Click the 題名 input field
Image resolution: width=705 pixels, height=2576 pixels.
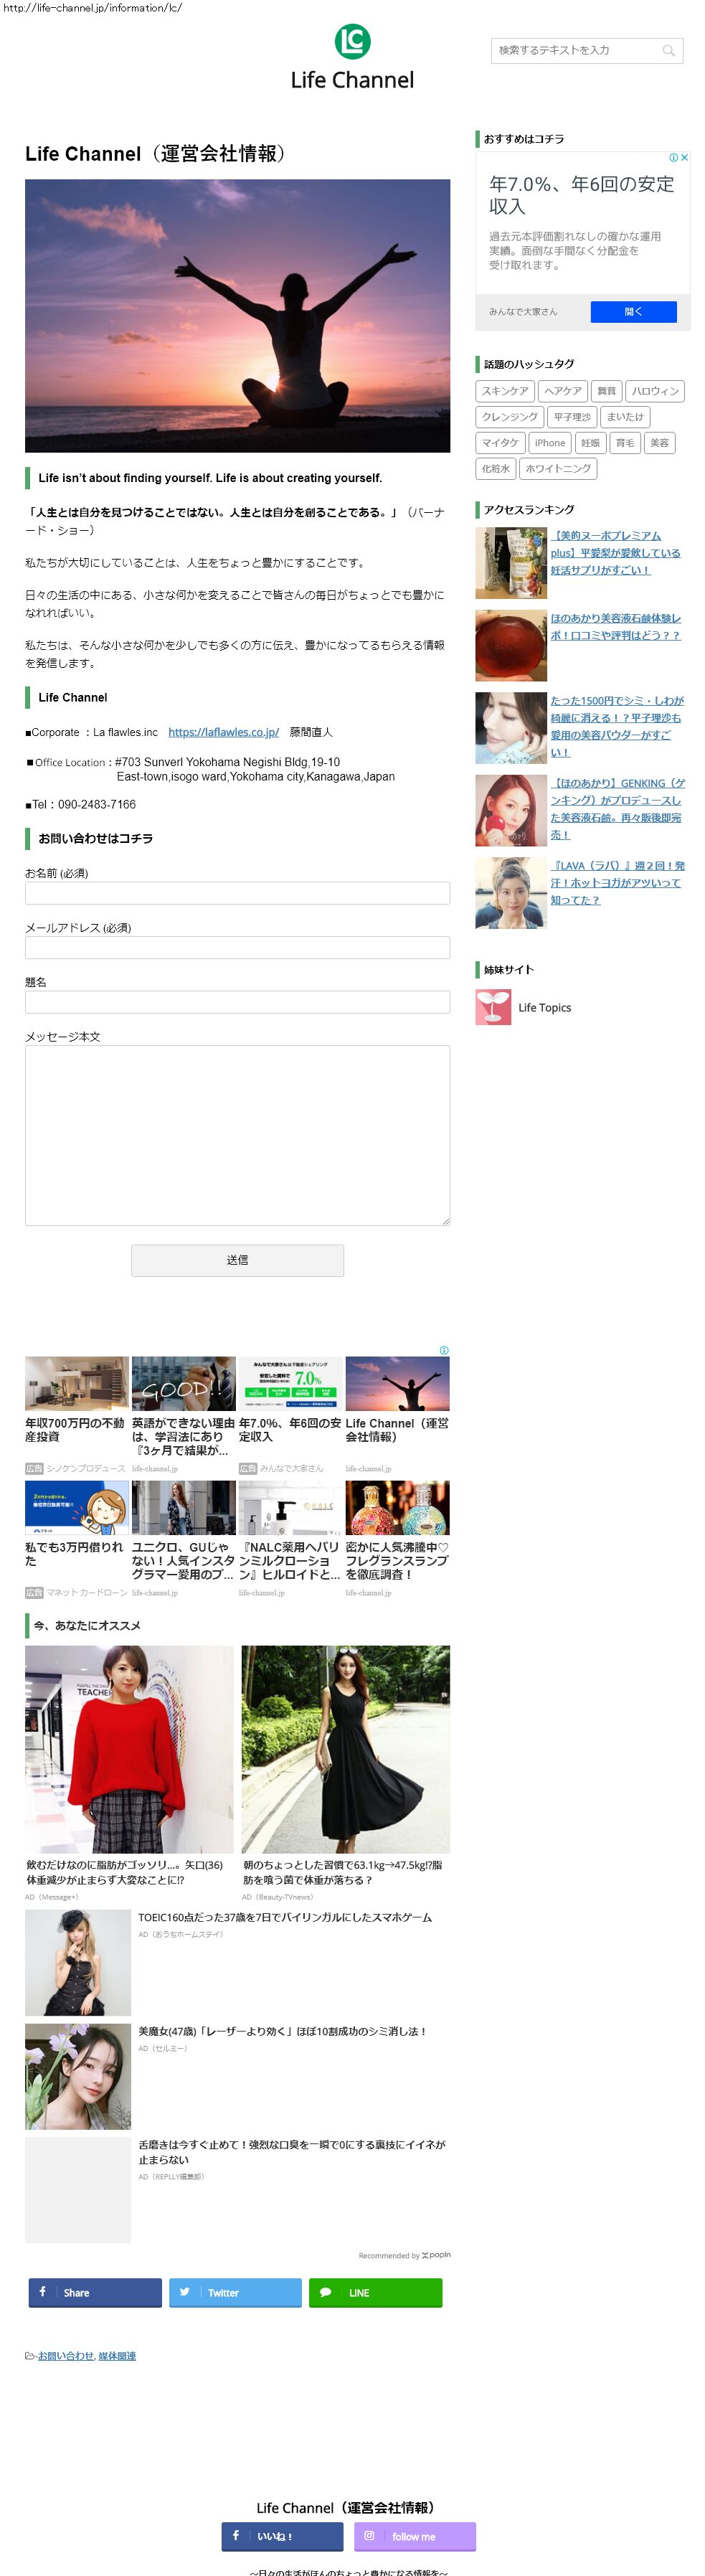(237, 1002)
